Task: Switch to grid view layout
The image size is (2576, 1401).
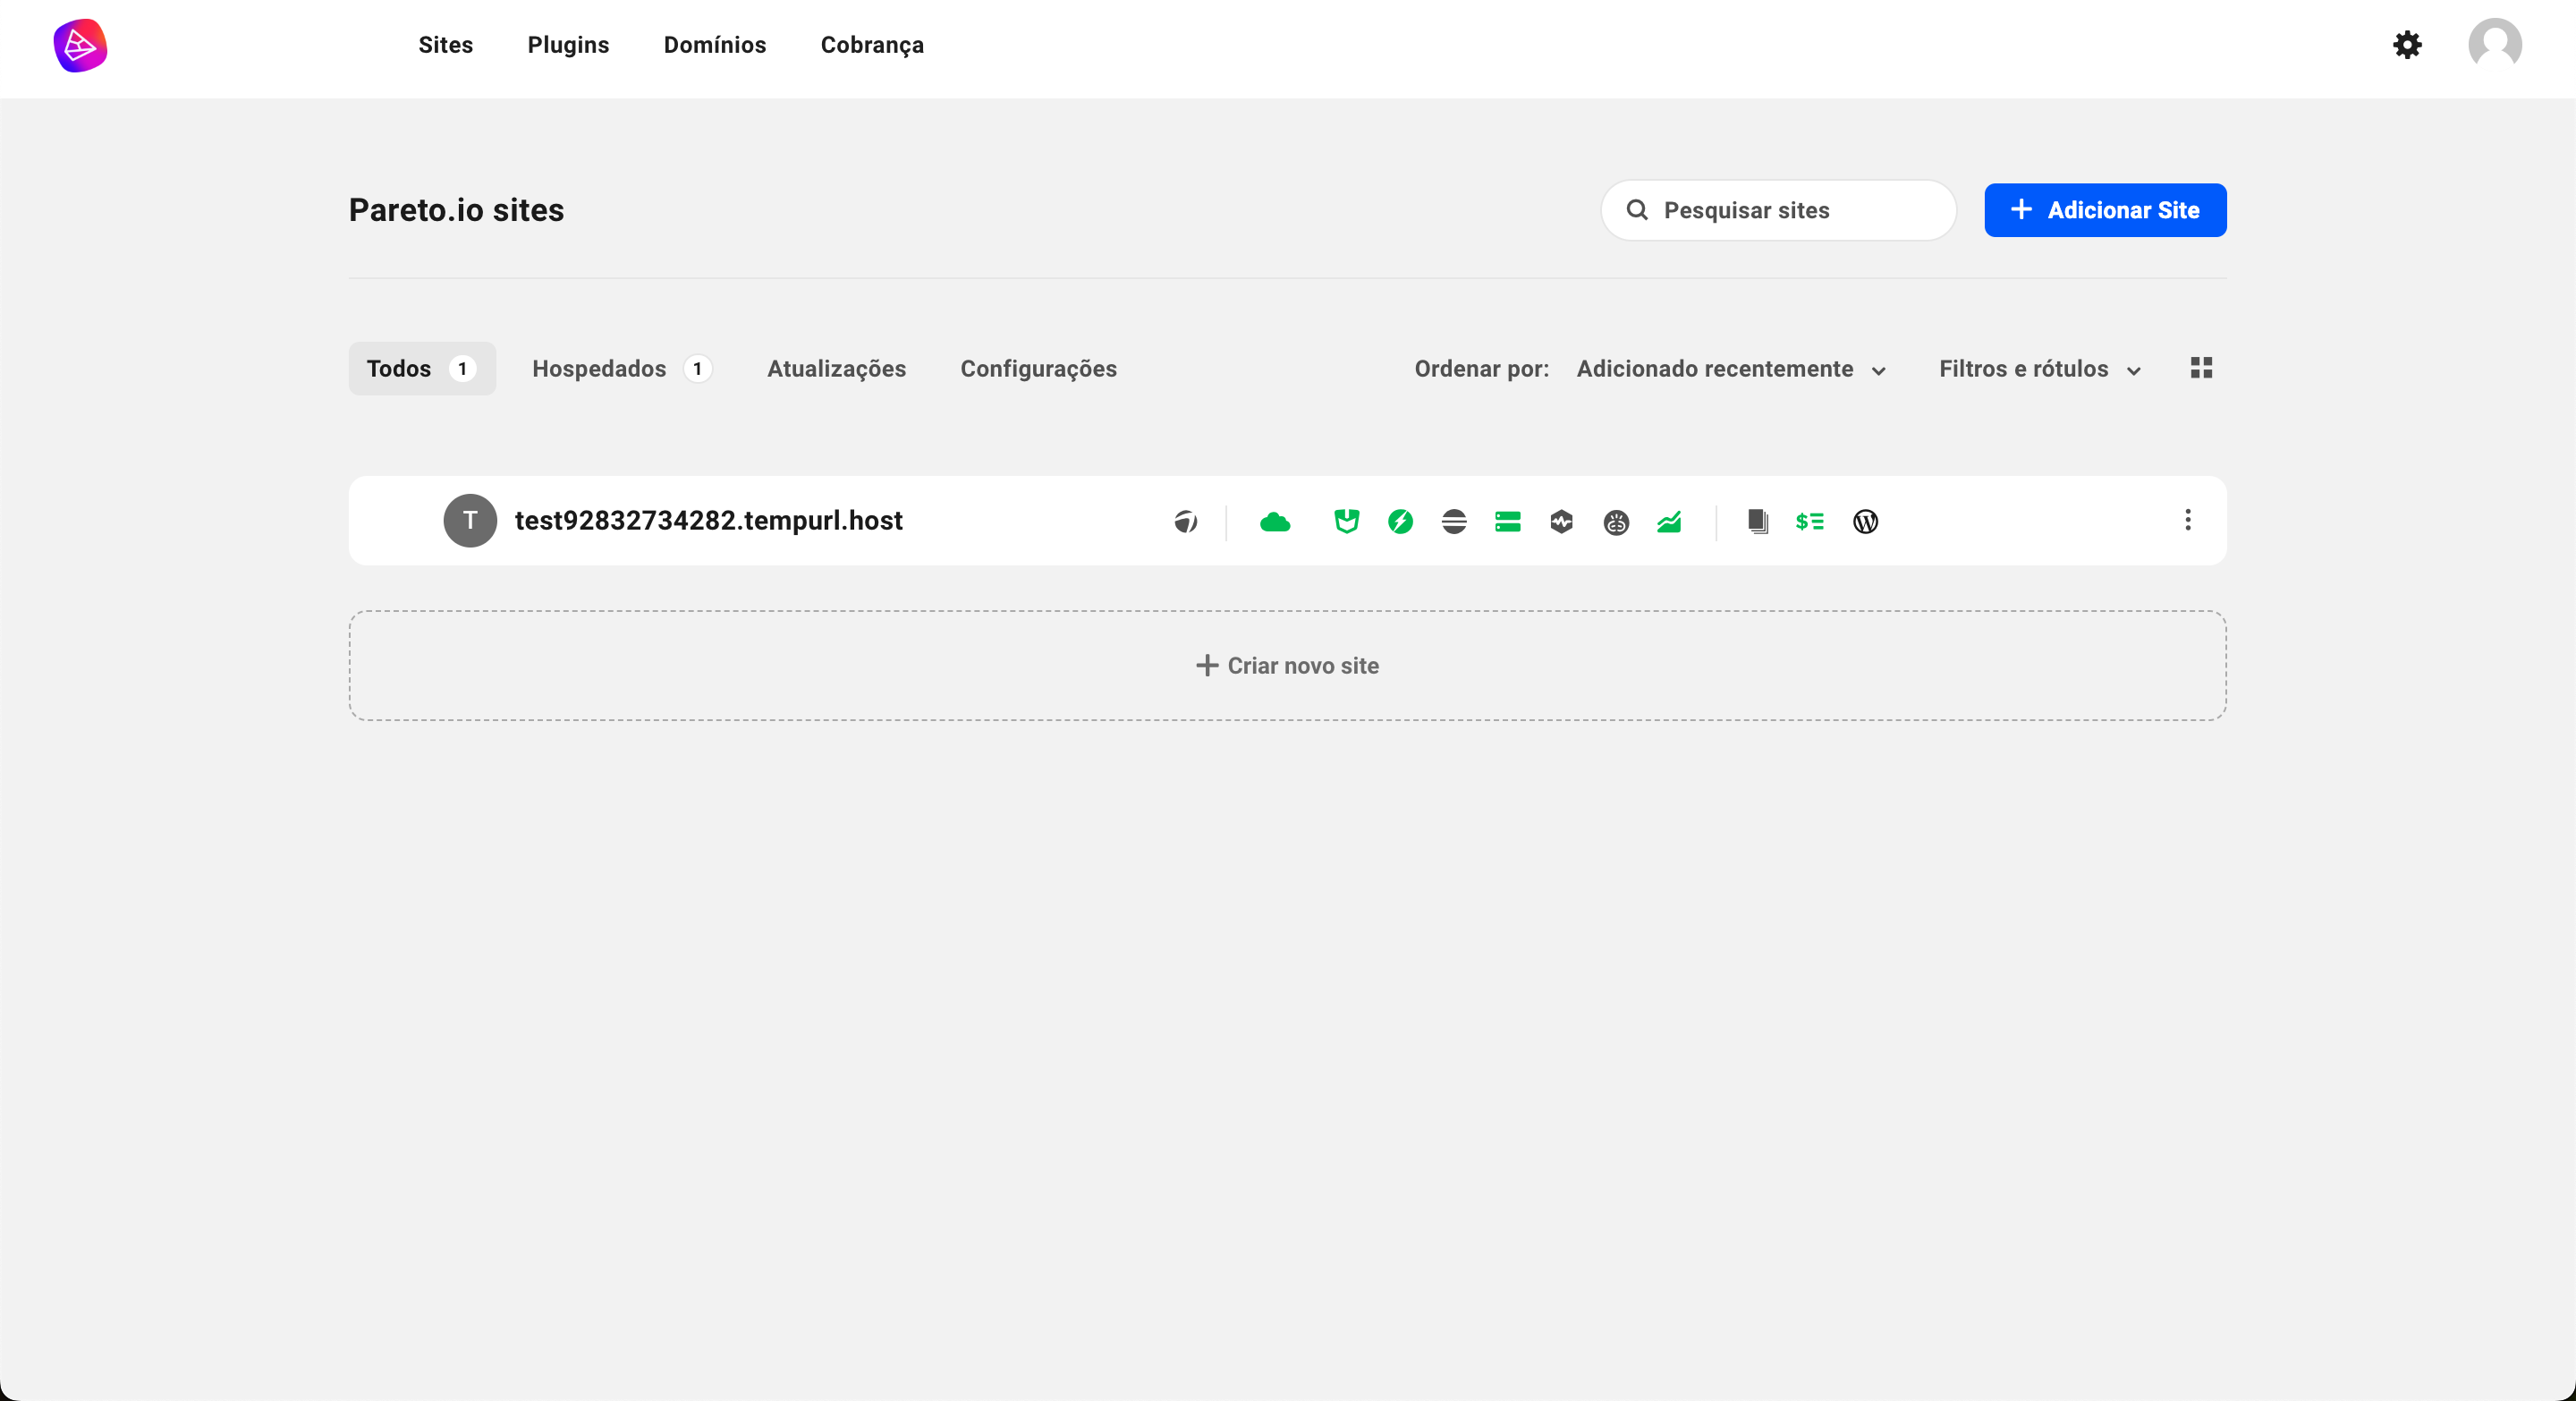Action: click(x=2200, y=368)
